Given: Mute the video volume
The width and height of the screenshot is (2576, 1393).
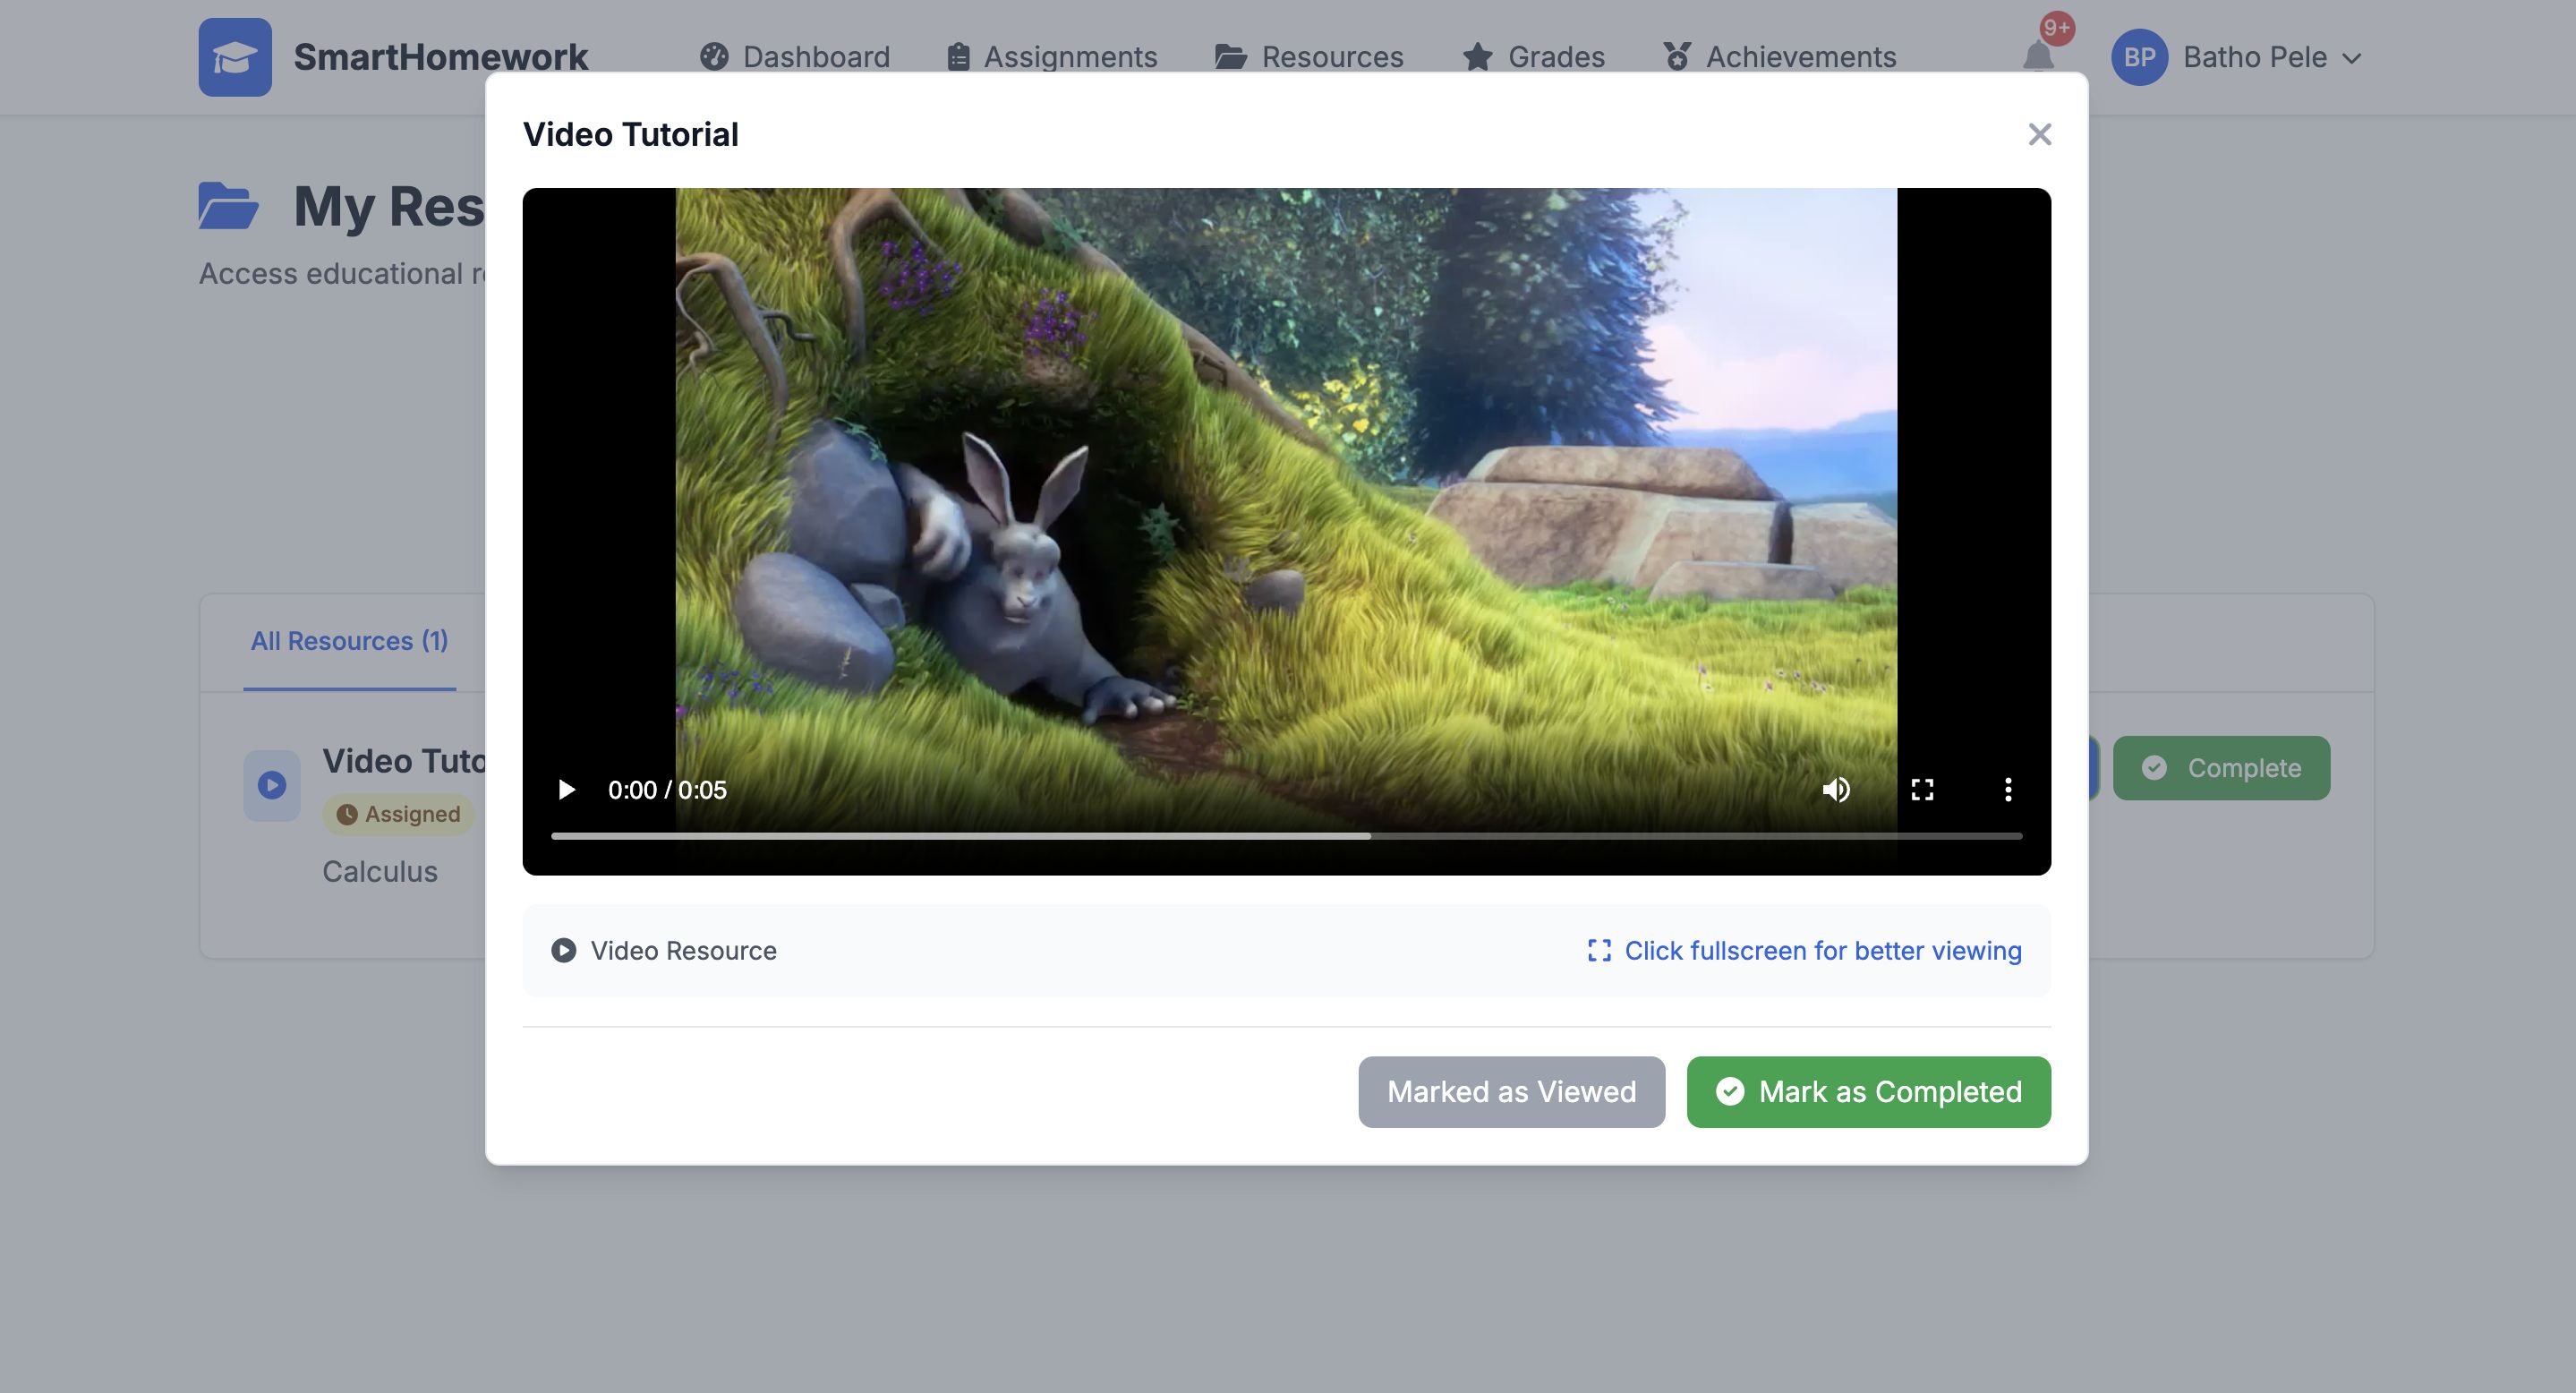Looking at the screenshot, I should point(1836,790).
